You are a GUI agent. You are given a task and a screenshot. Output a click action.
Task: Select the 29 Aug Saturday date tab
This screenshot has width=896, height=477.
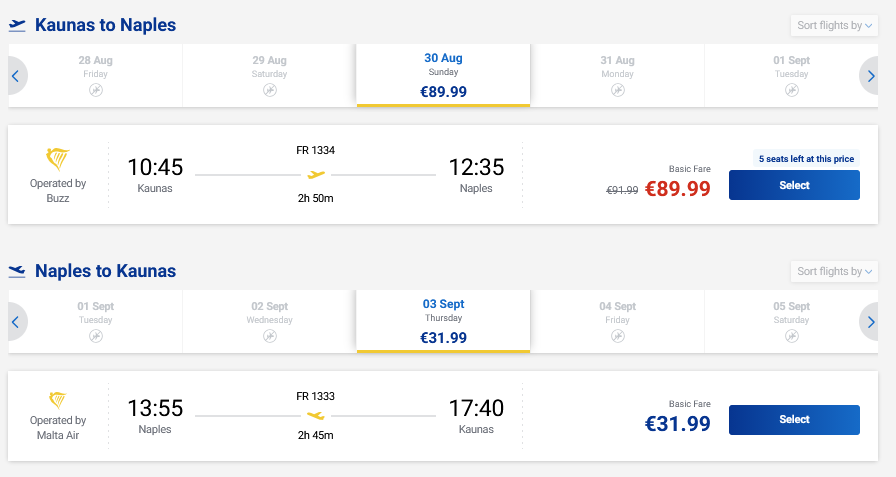(270, 75)
